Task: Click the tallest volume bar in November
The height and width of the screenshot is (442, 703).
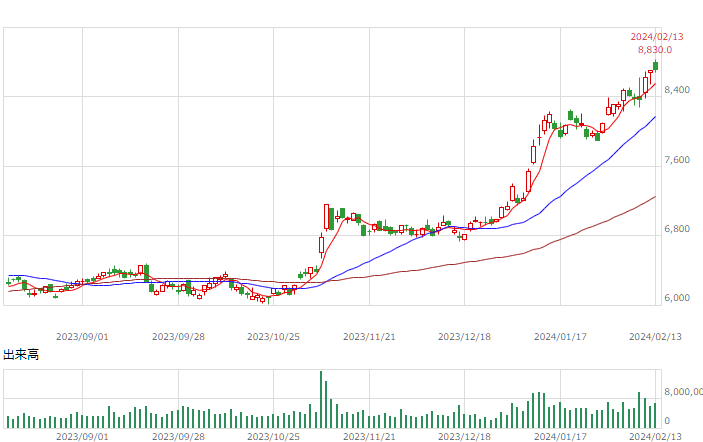Action: tap(321, 399)
